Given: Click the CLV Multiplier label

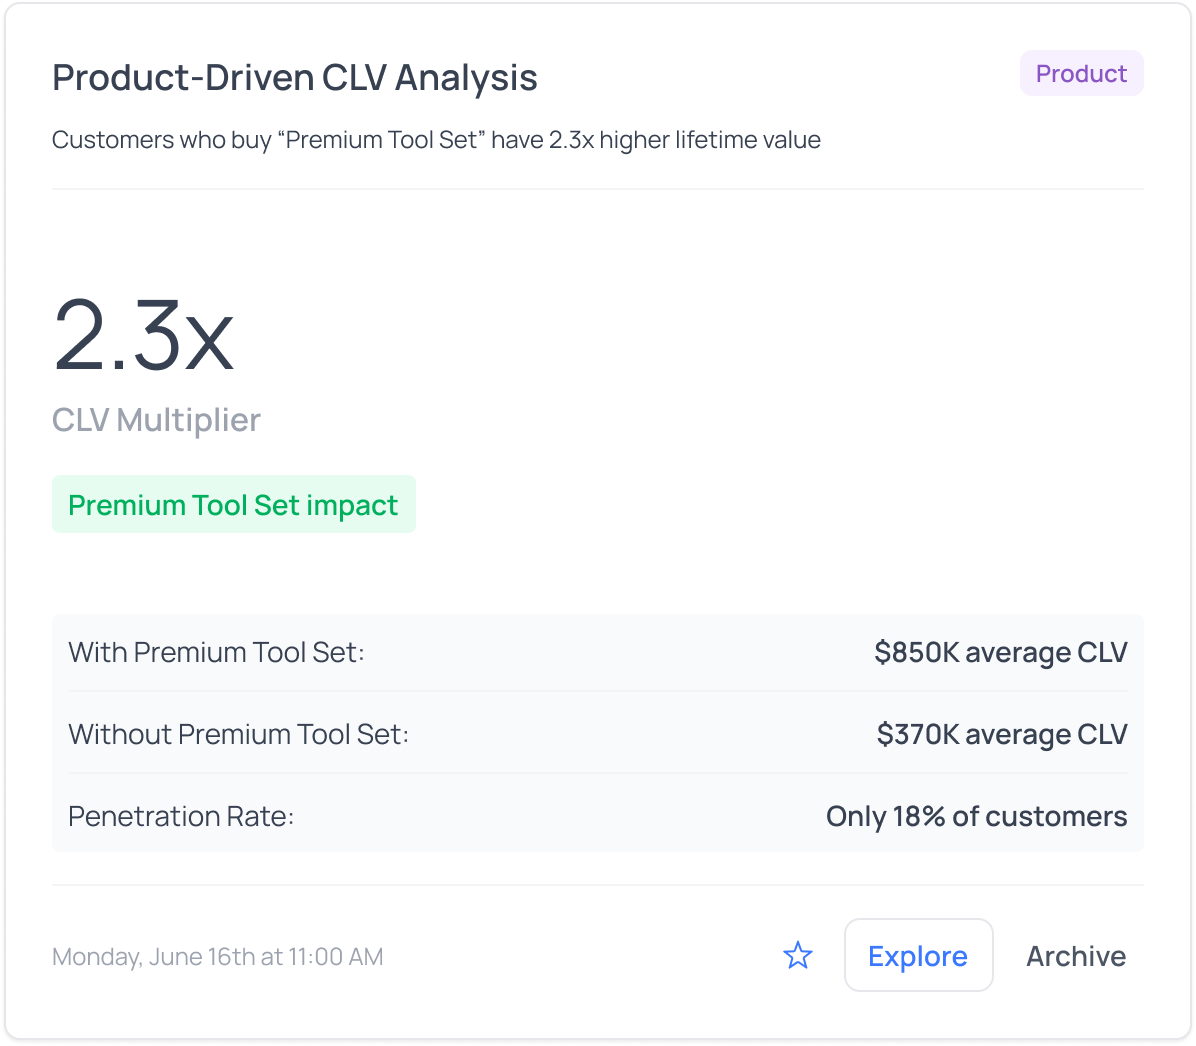Looking at the screenshot, I should tap(156, 420).
